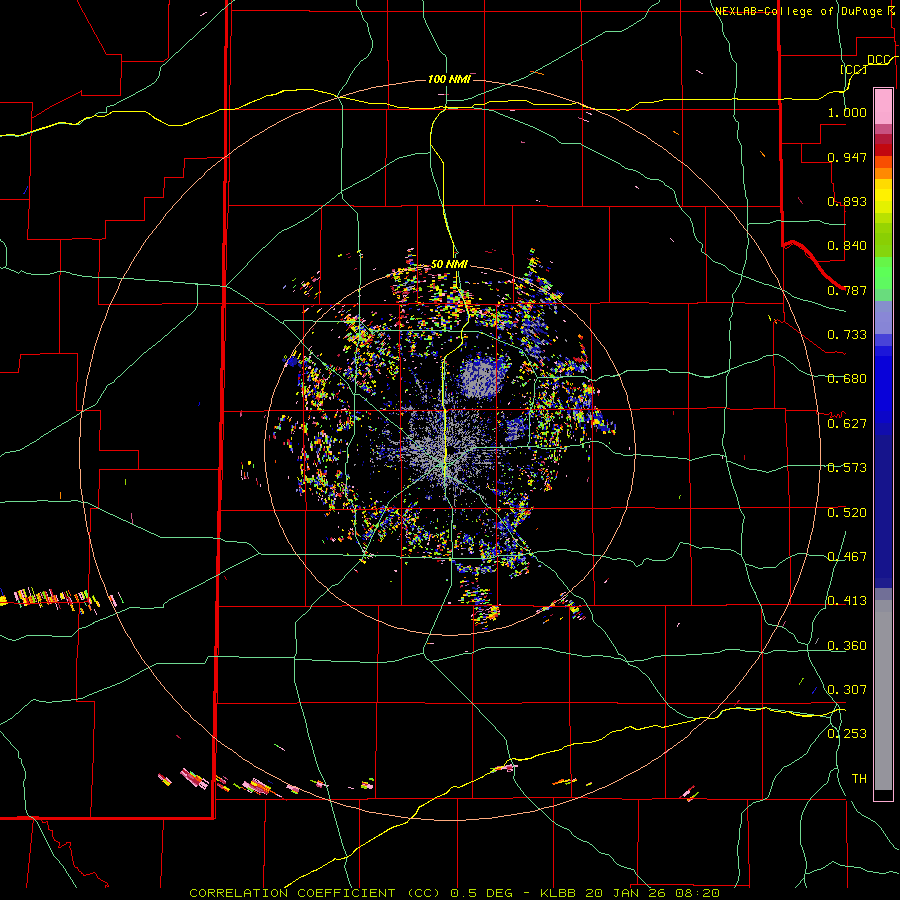This screenshot has height=900, width=900.
Task: Click the 0.360 color scale value
Action: coord(847,646)
